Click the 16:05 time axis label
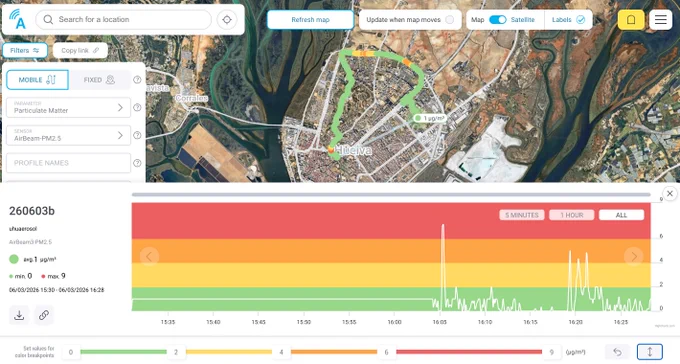680x364 pixels. (x=440, y=322)
